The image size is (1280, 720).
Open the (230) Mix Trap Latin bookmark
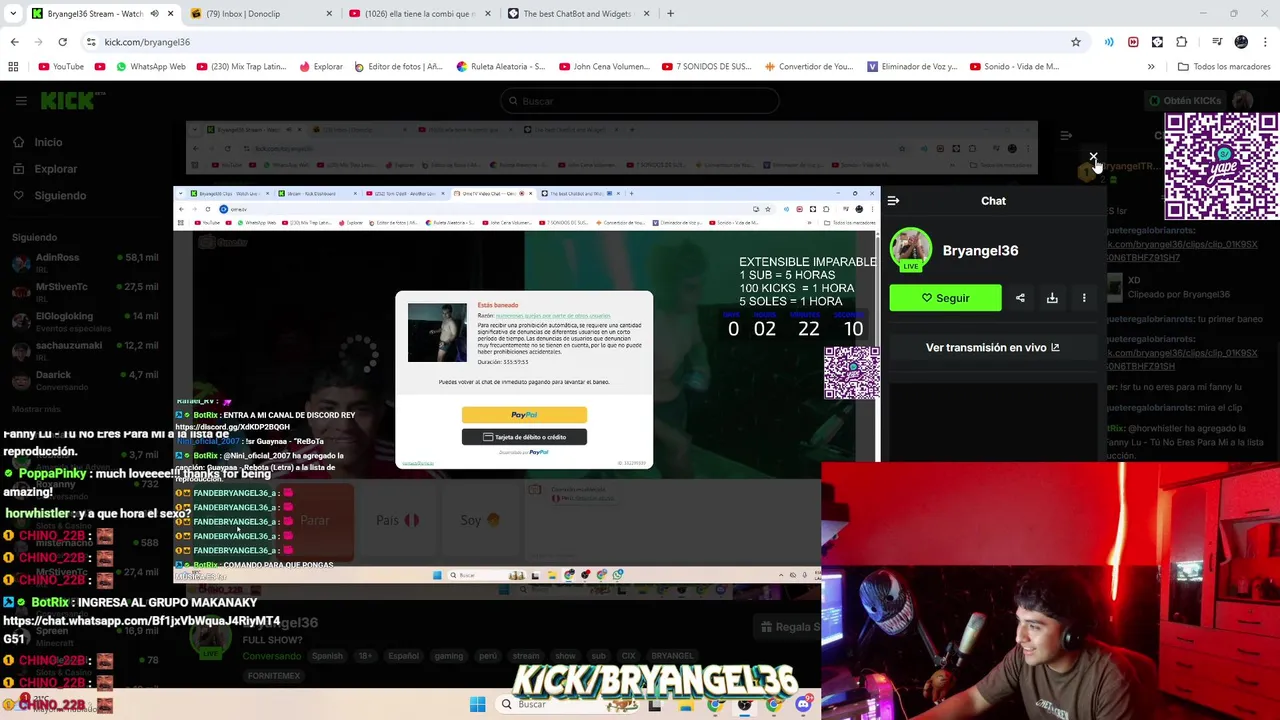242,67
